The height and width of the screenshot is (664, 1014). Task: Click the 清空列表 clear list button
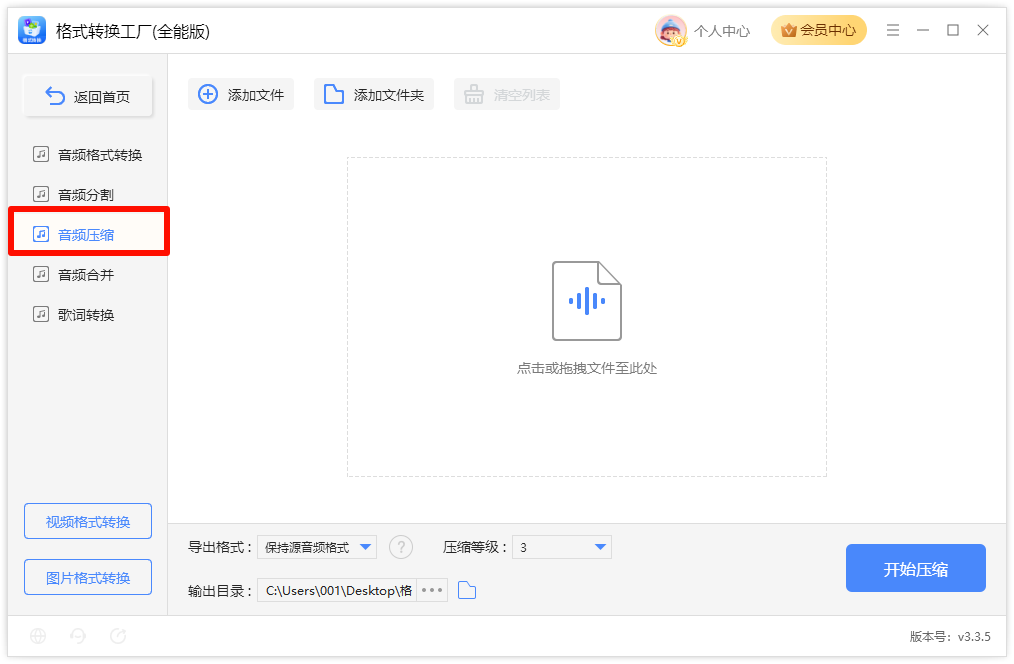[506, 94]
